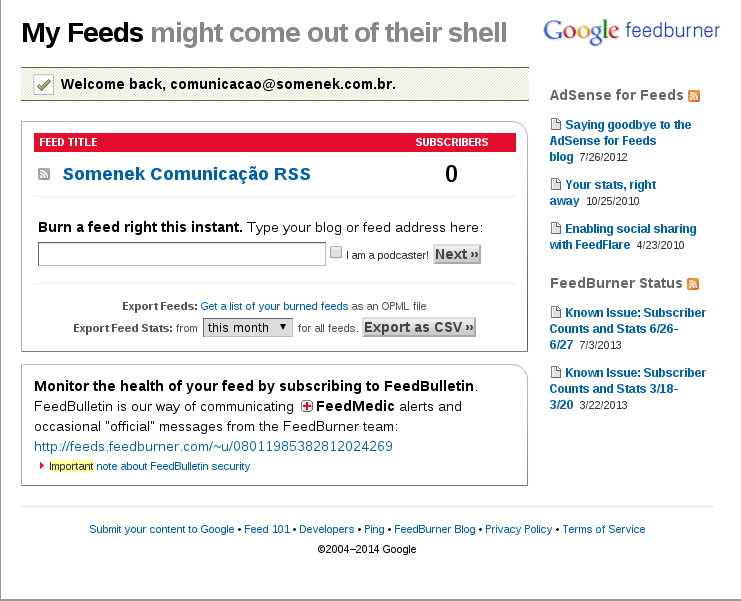Click the document icon beside 'Your stats, right away'
This screenshot has width=741, height=601.
556,185
